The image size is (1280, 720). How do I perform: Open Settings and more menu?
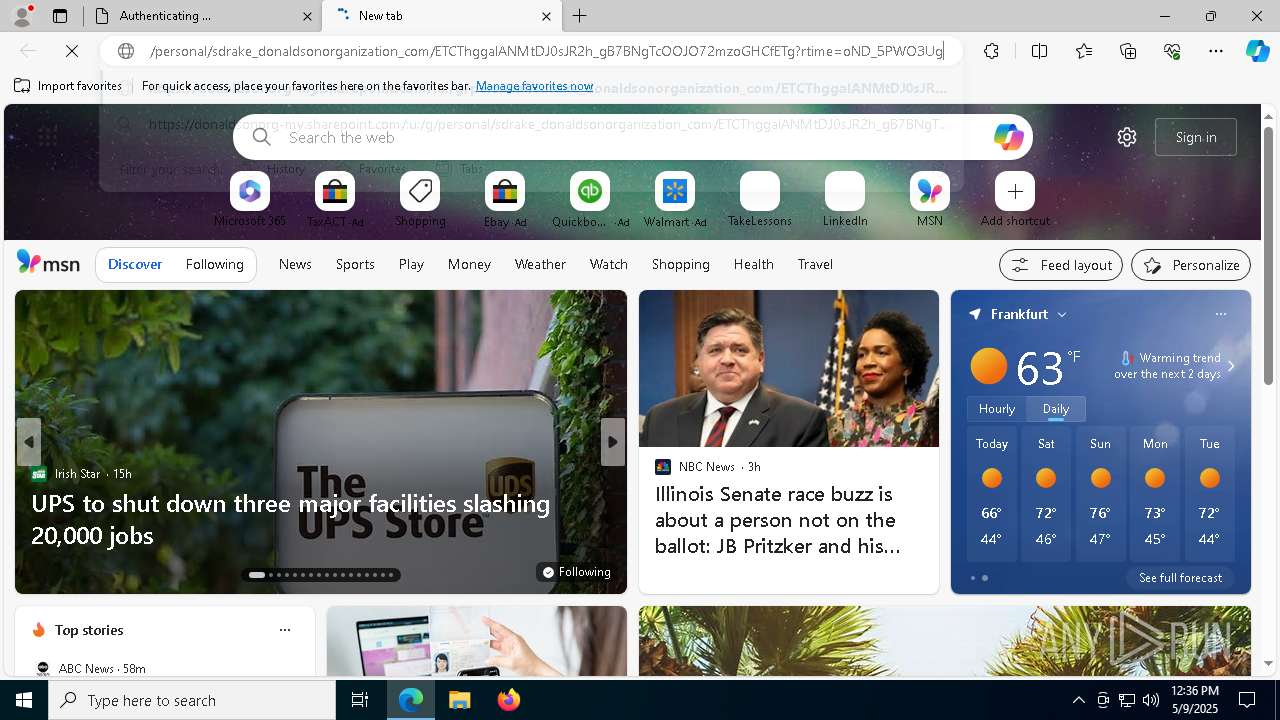point(1216,51)
